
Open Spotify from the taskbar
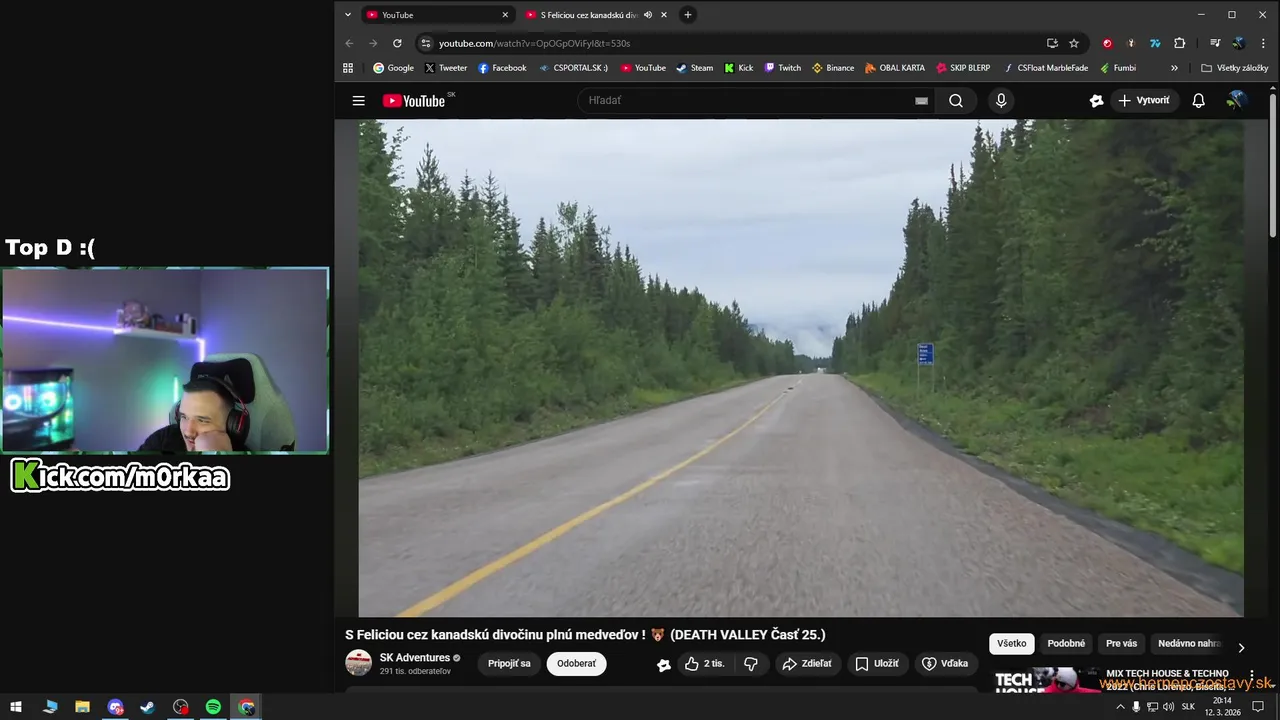213,707
